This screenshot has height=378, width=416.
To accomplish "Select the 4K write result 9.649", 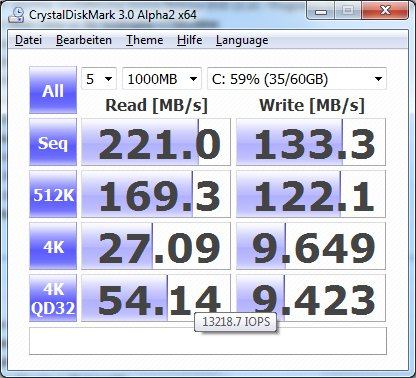I will 311,246.
